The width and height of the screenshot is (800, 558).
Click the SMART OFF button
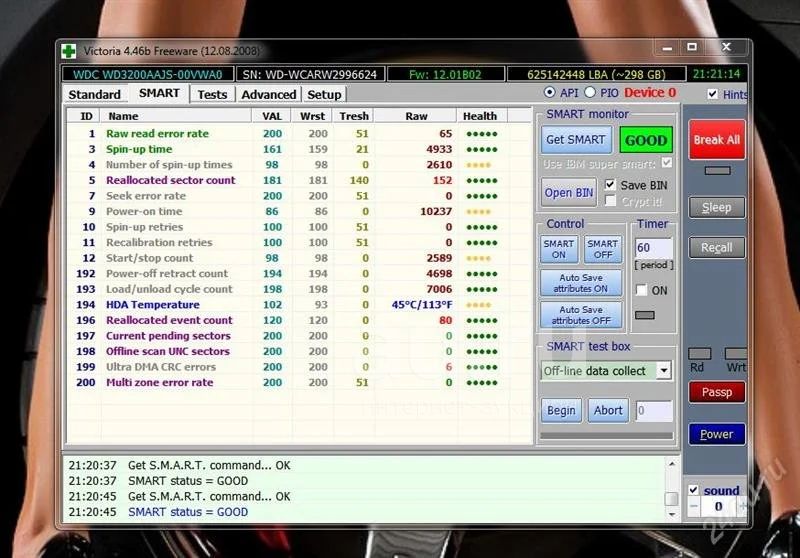point(603,249)
